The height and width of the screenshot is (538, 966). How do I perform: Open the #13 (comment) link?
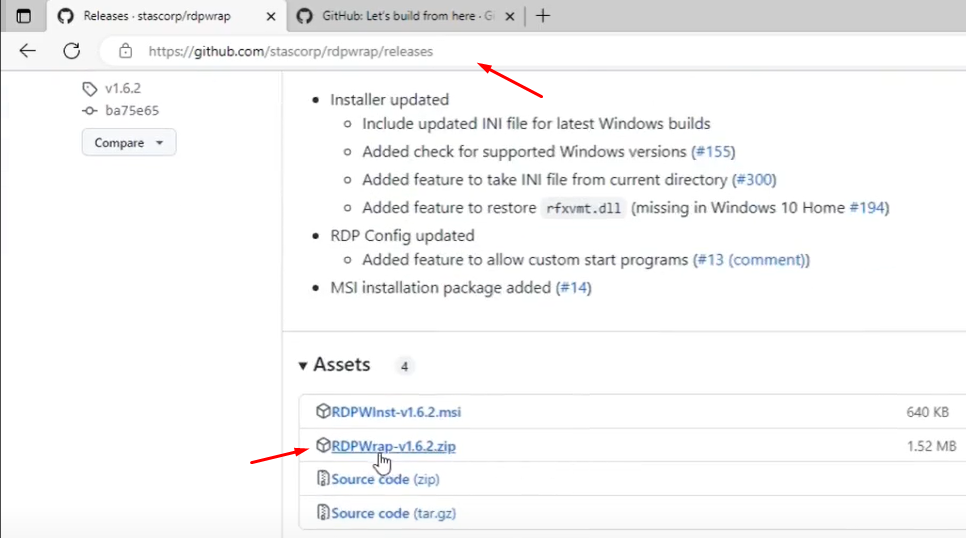(751, 260)
